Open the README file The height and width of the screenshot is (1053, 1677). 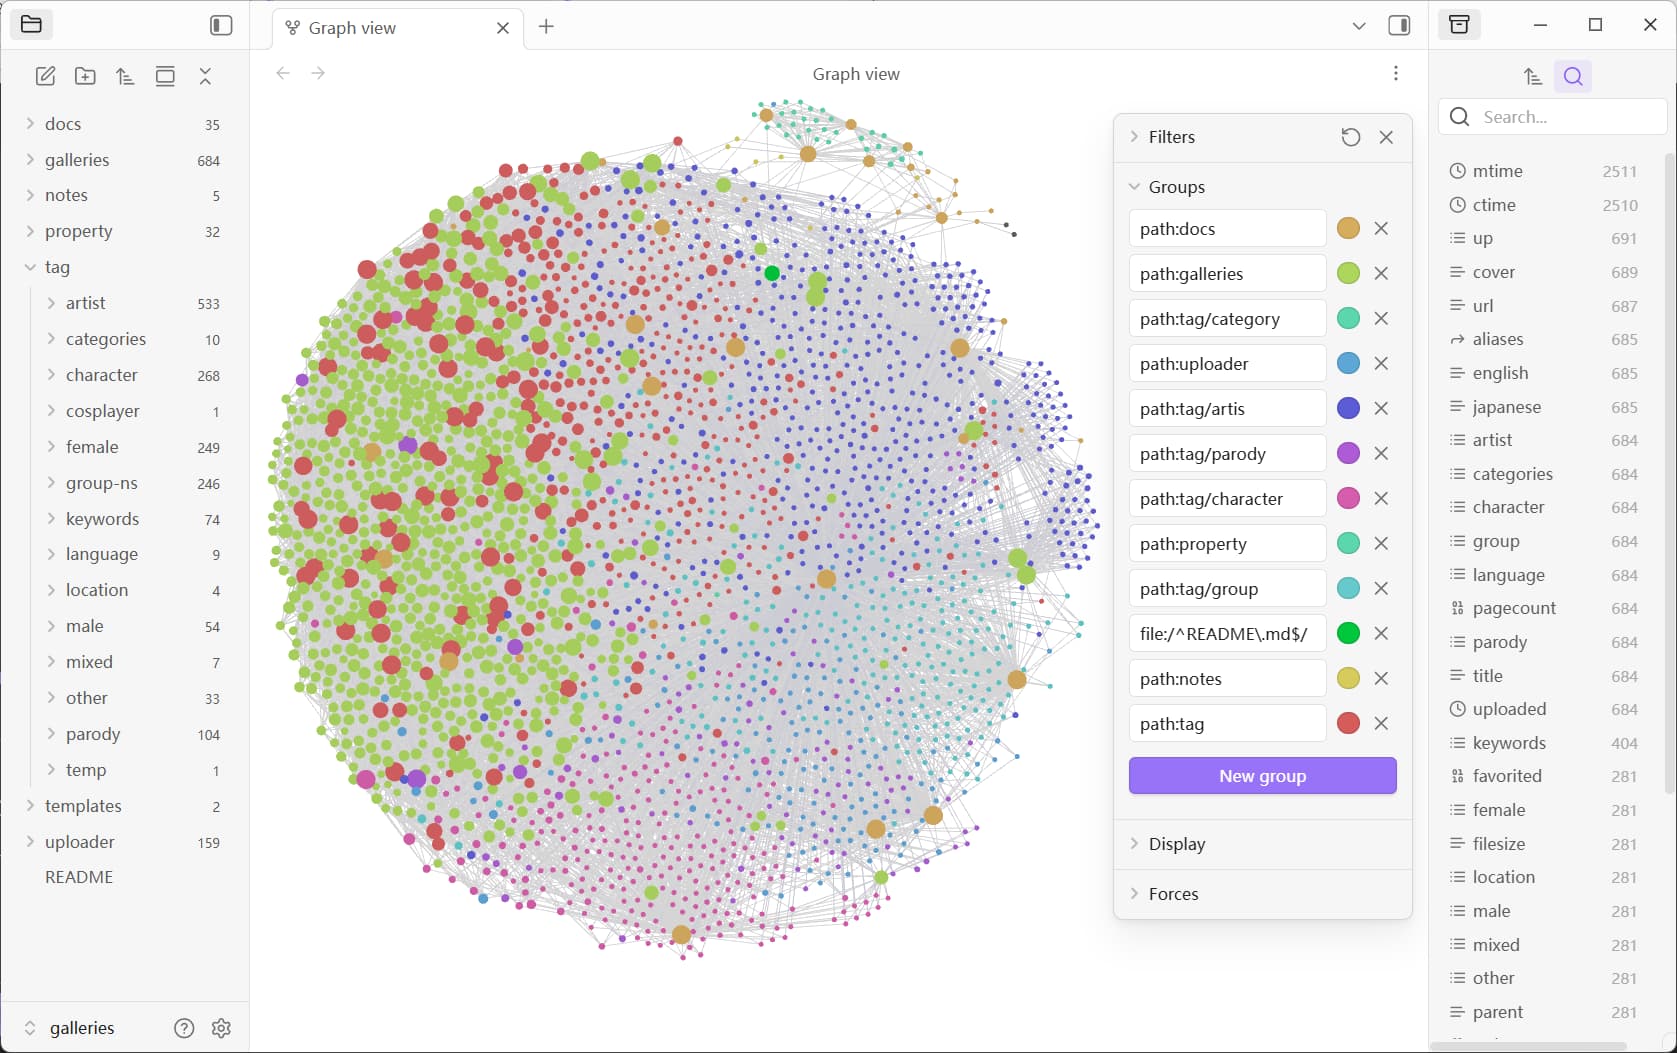coord(79,877)
